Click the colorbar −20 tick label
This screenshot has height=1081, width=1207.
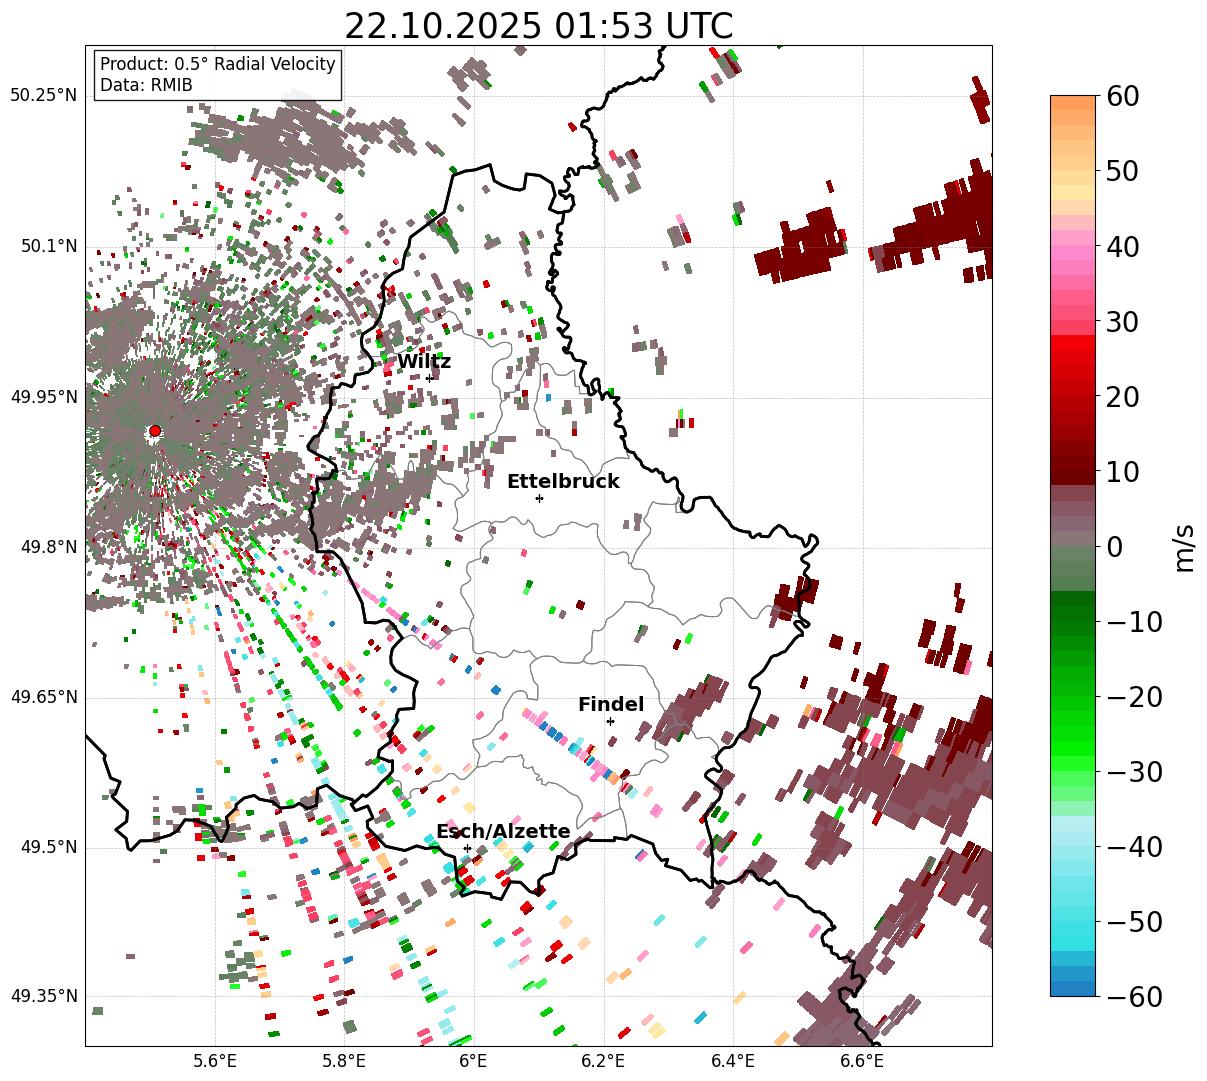click(1134, 696)
